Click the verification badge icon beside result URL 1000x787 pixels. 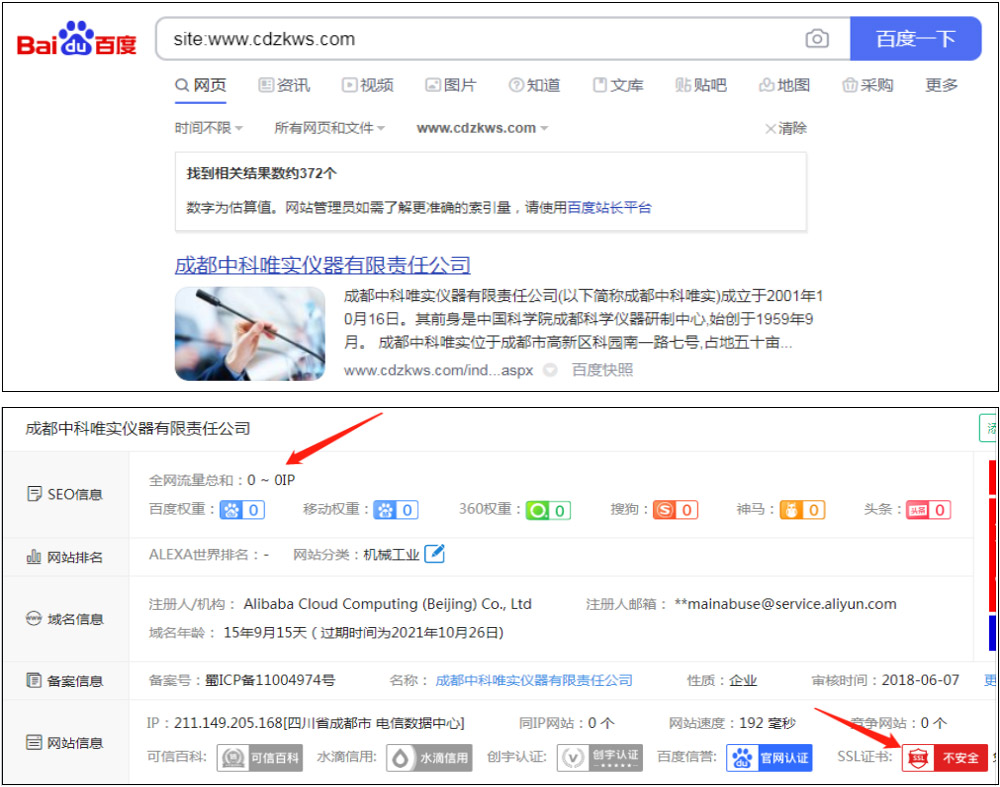550,371
